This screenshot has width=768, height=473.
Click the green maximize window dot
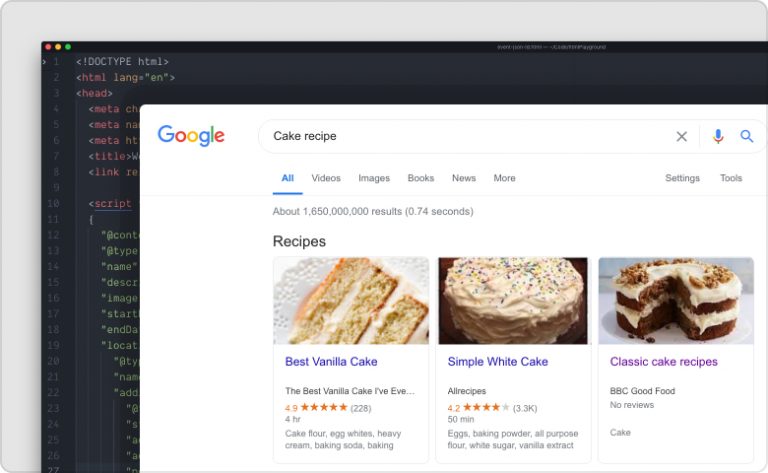(67, 47)
